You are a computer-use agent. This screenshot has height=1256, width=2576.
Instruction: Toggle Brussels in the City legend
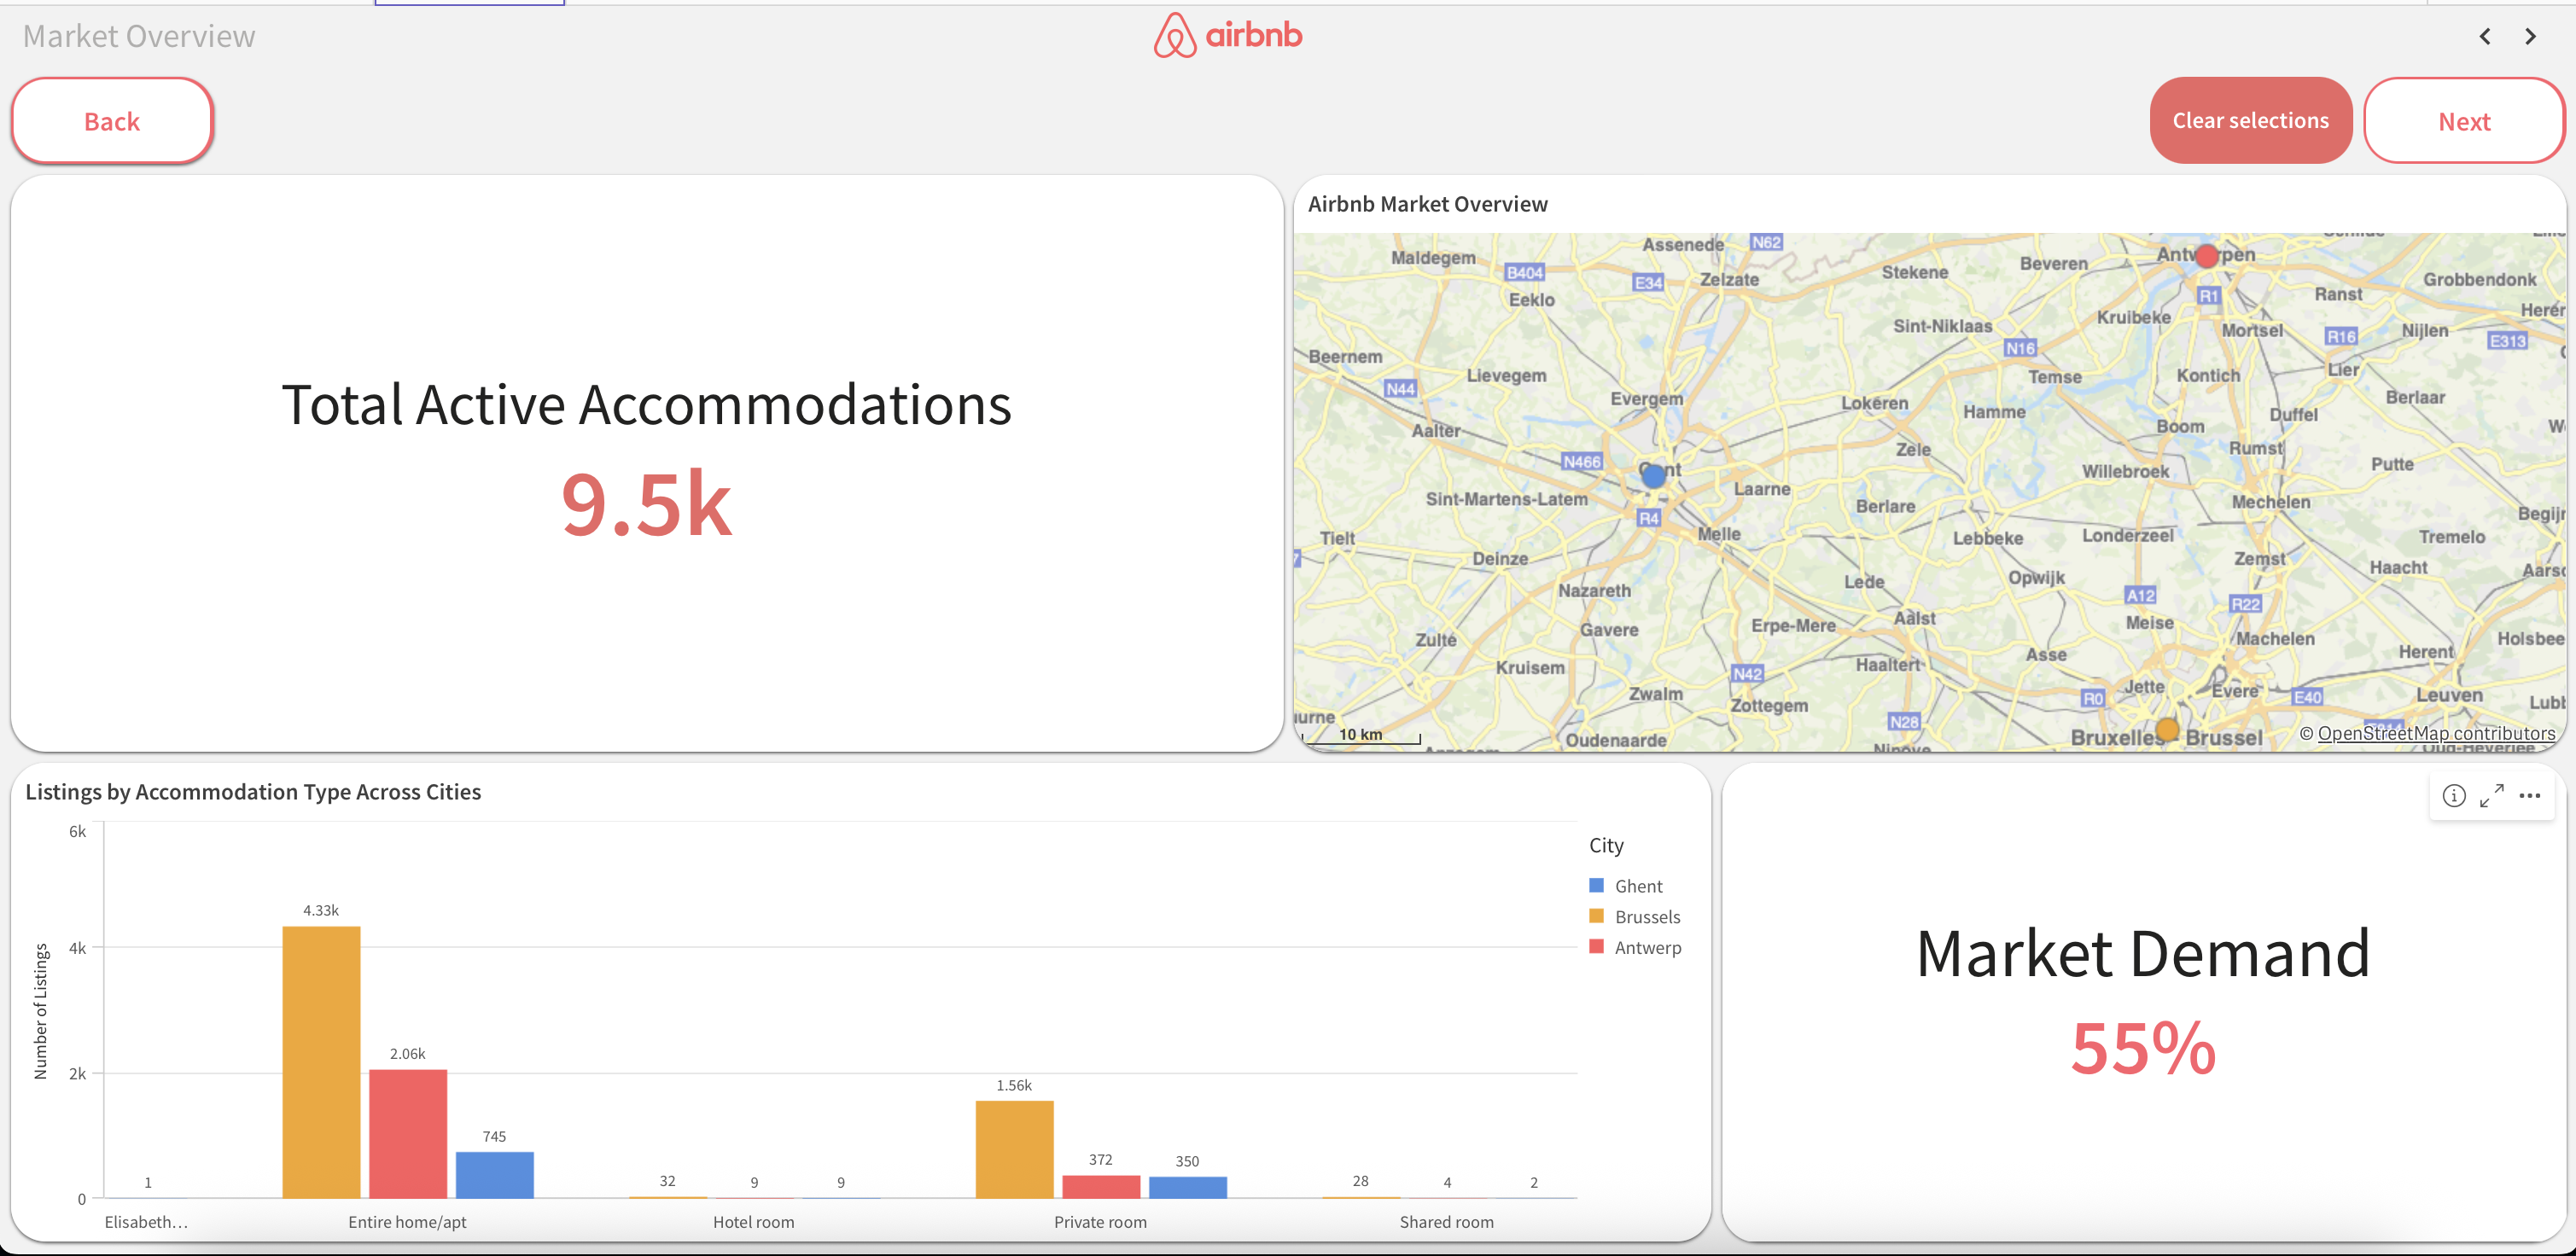1646,916
